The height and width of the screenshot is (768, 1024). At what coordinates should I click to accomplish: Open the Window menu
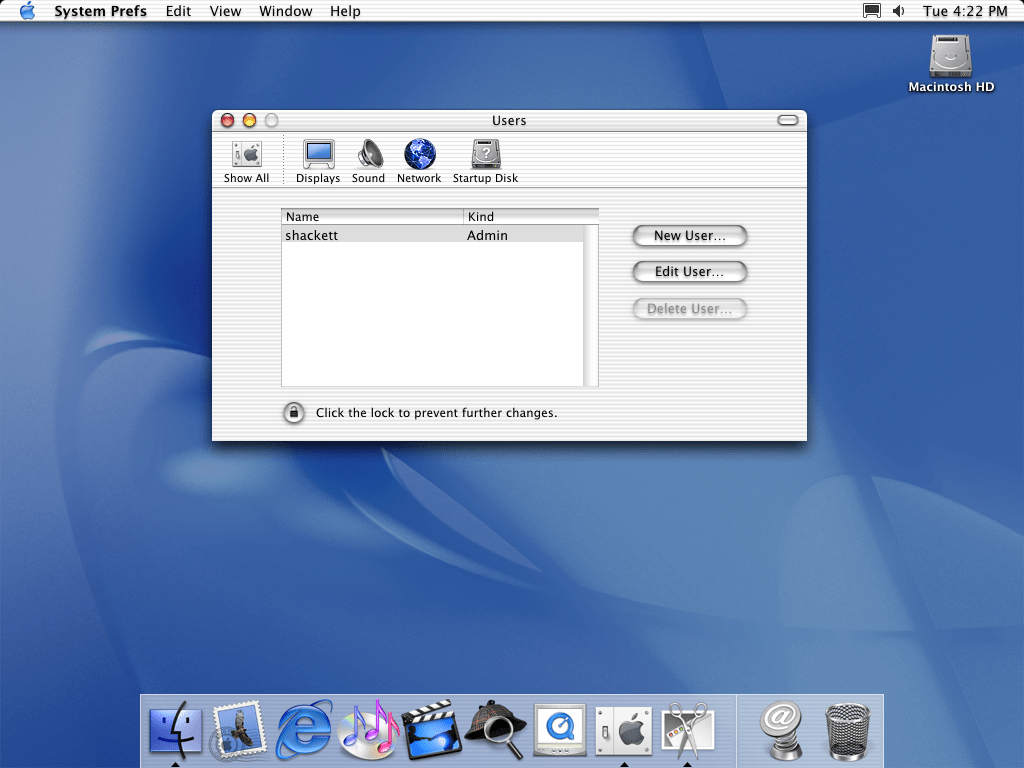coord(285,11)
